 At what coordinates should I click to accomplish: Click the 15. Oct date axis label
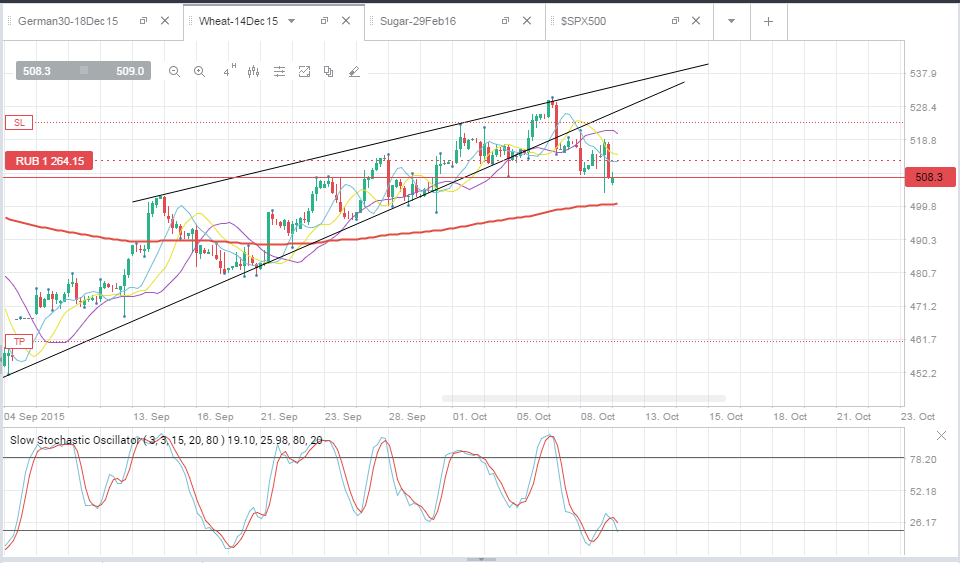point(726,417)
